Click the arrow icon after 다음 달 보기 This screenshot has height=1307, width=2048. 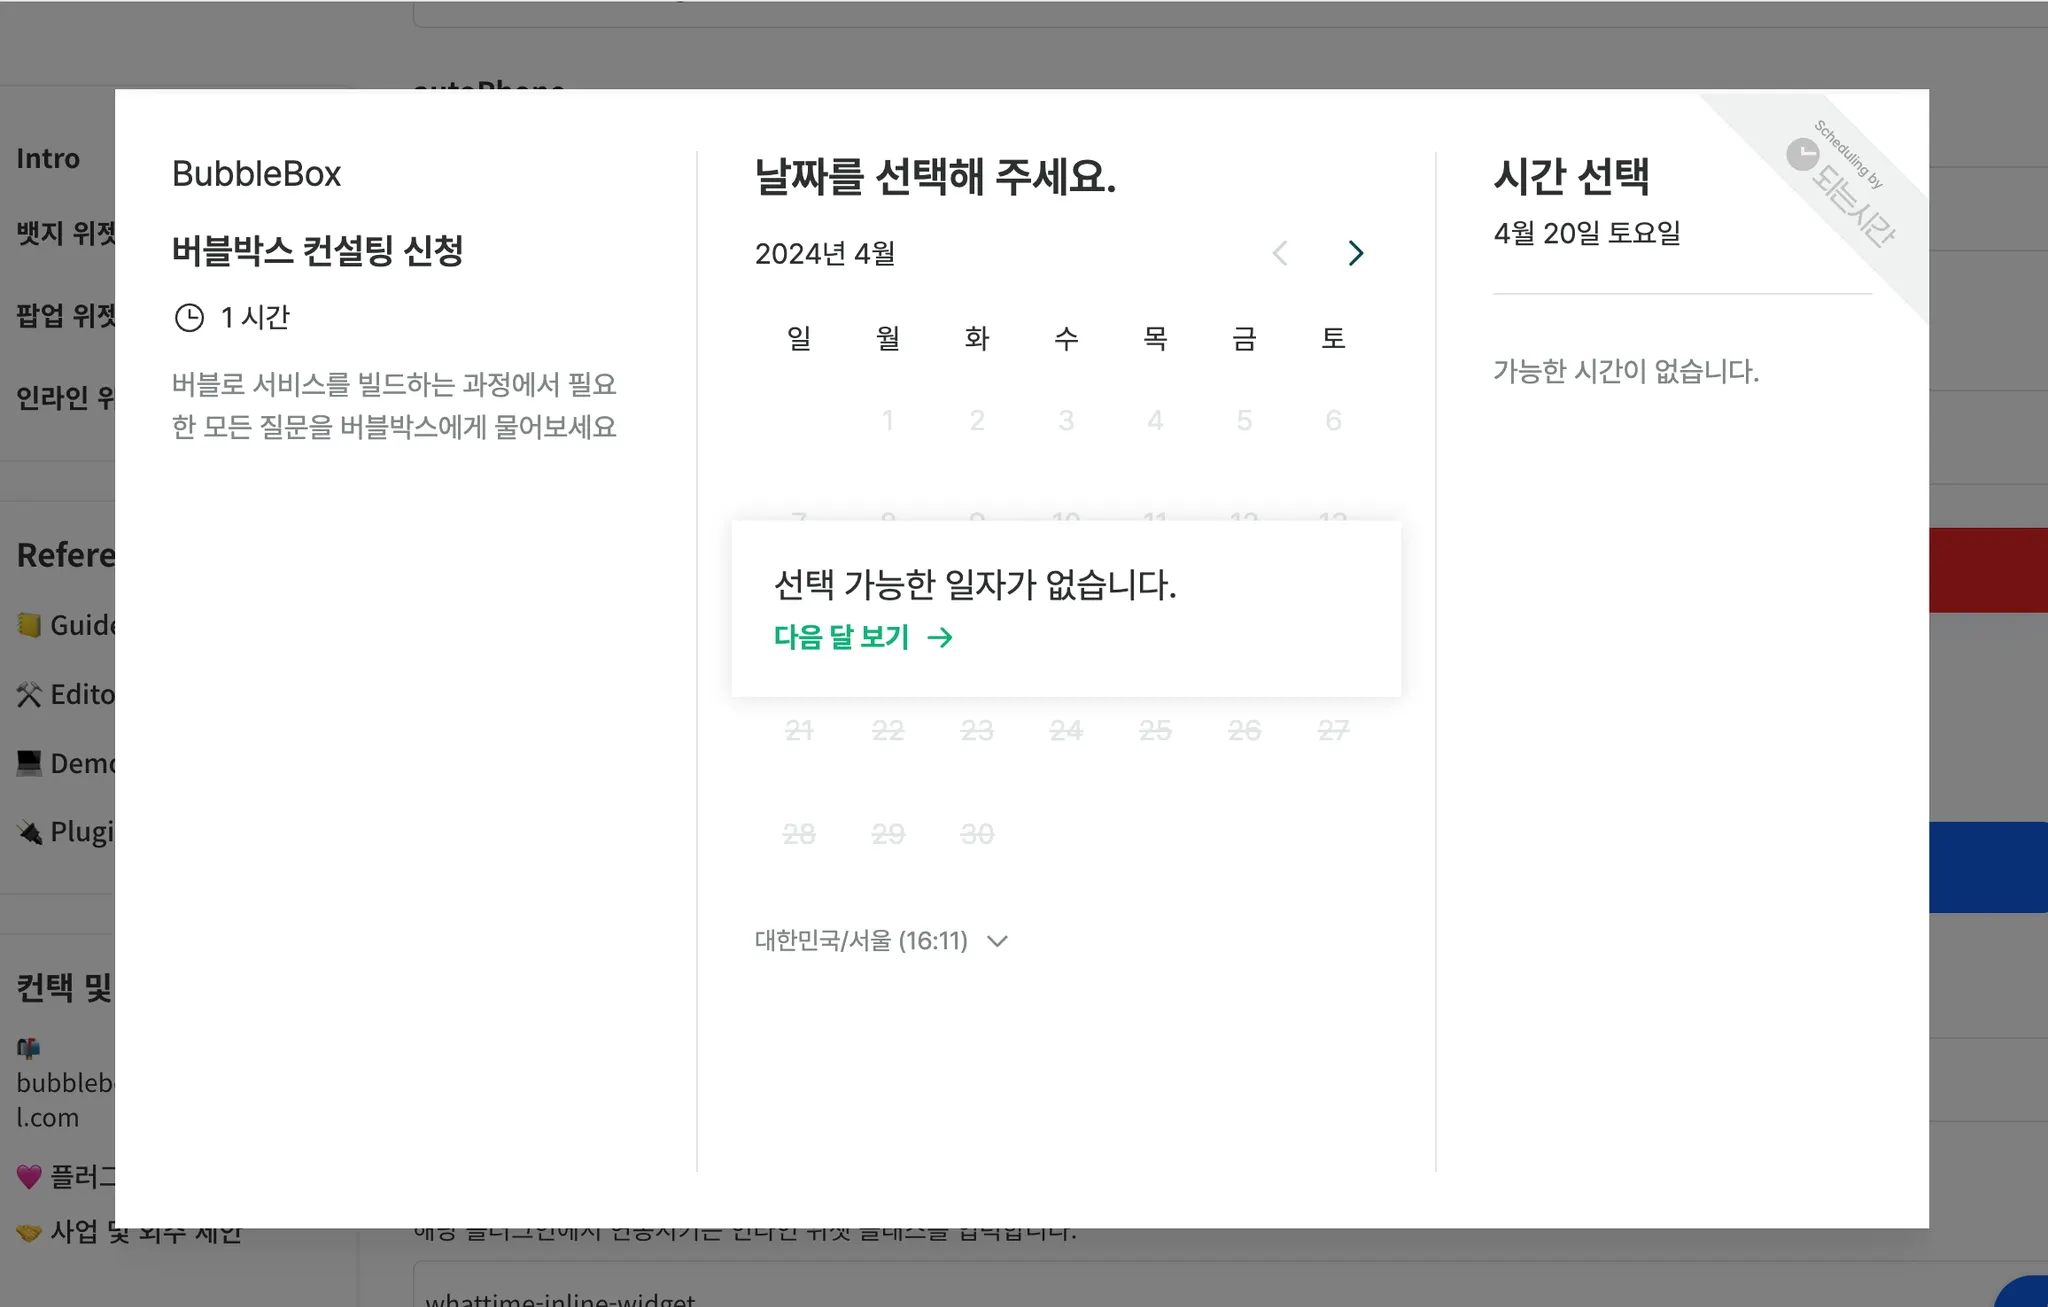click(940, 638)
